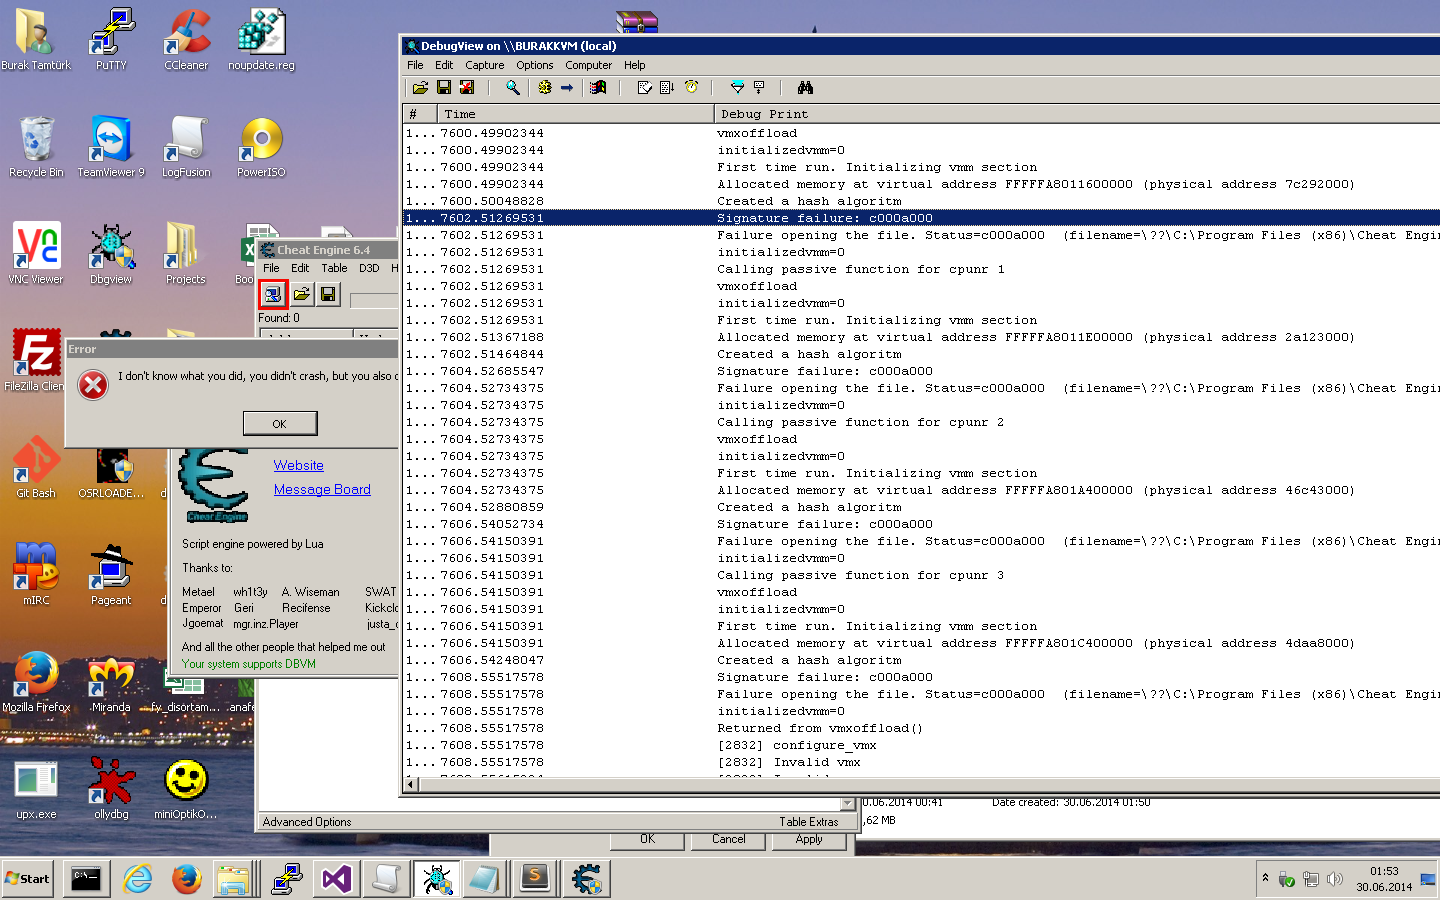The height and width of the screenshot is (900, 1440).
Task: Open the Table menu in Cheat Engine
Action: pyautogui.click(x=334, y=268)
